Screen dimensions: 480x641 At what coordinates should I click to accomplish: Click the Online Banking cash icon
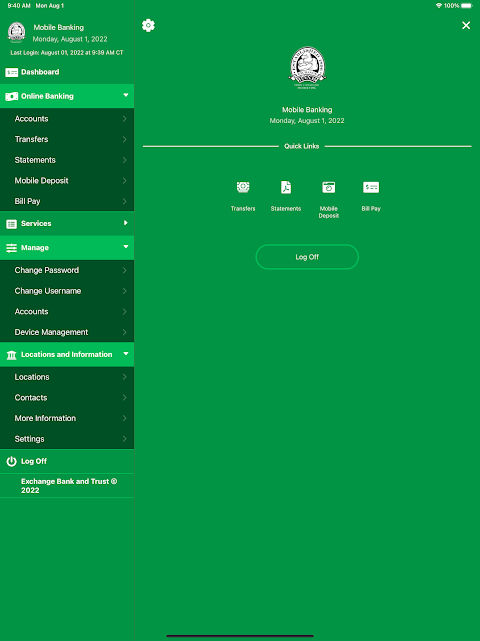pos(11,96)
